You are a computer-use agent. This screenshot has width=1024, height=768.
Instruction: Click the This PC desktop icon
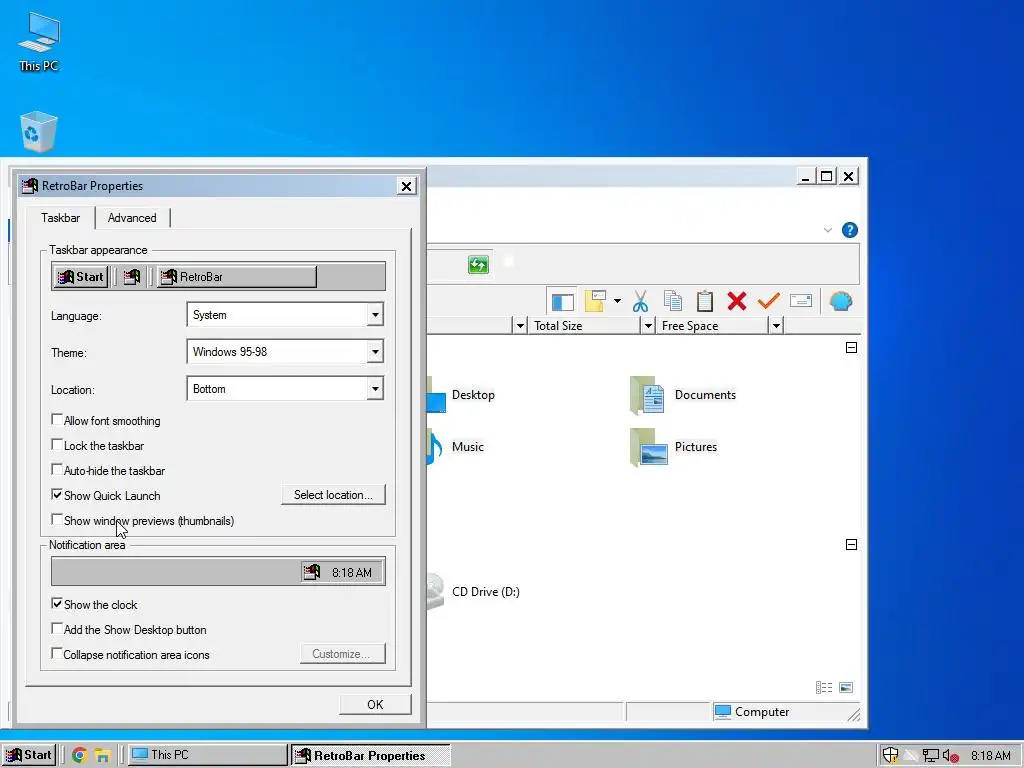click(x=39, y=32)
